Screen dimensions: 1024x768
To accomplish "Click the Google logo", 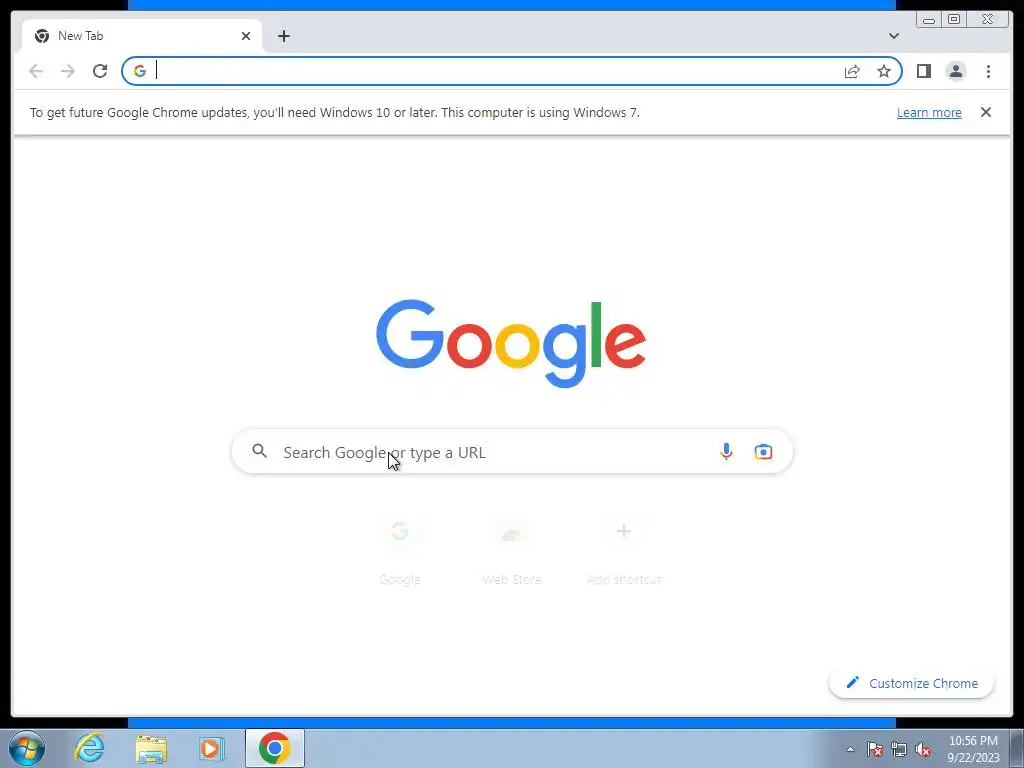I will click(511, 343).
